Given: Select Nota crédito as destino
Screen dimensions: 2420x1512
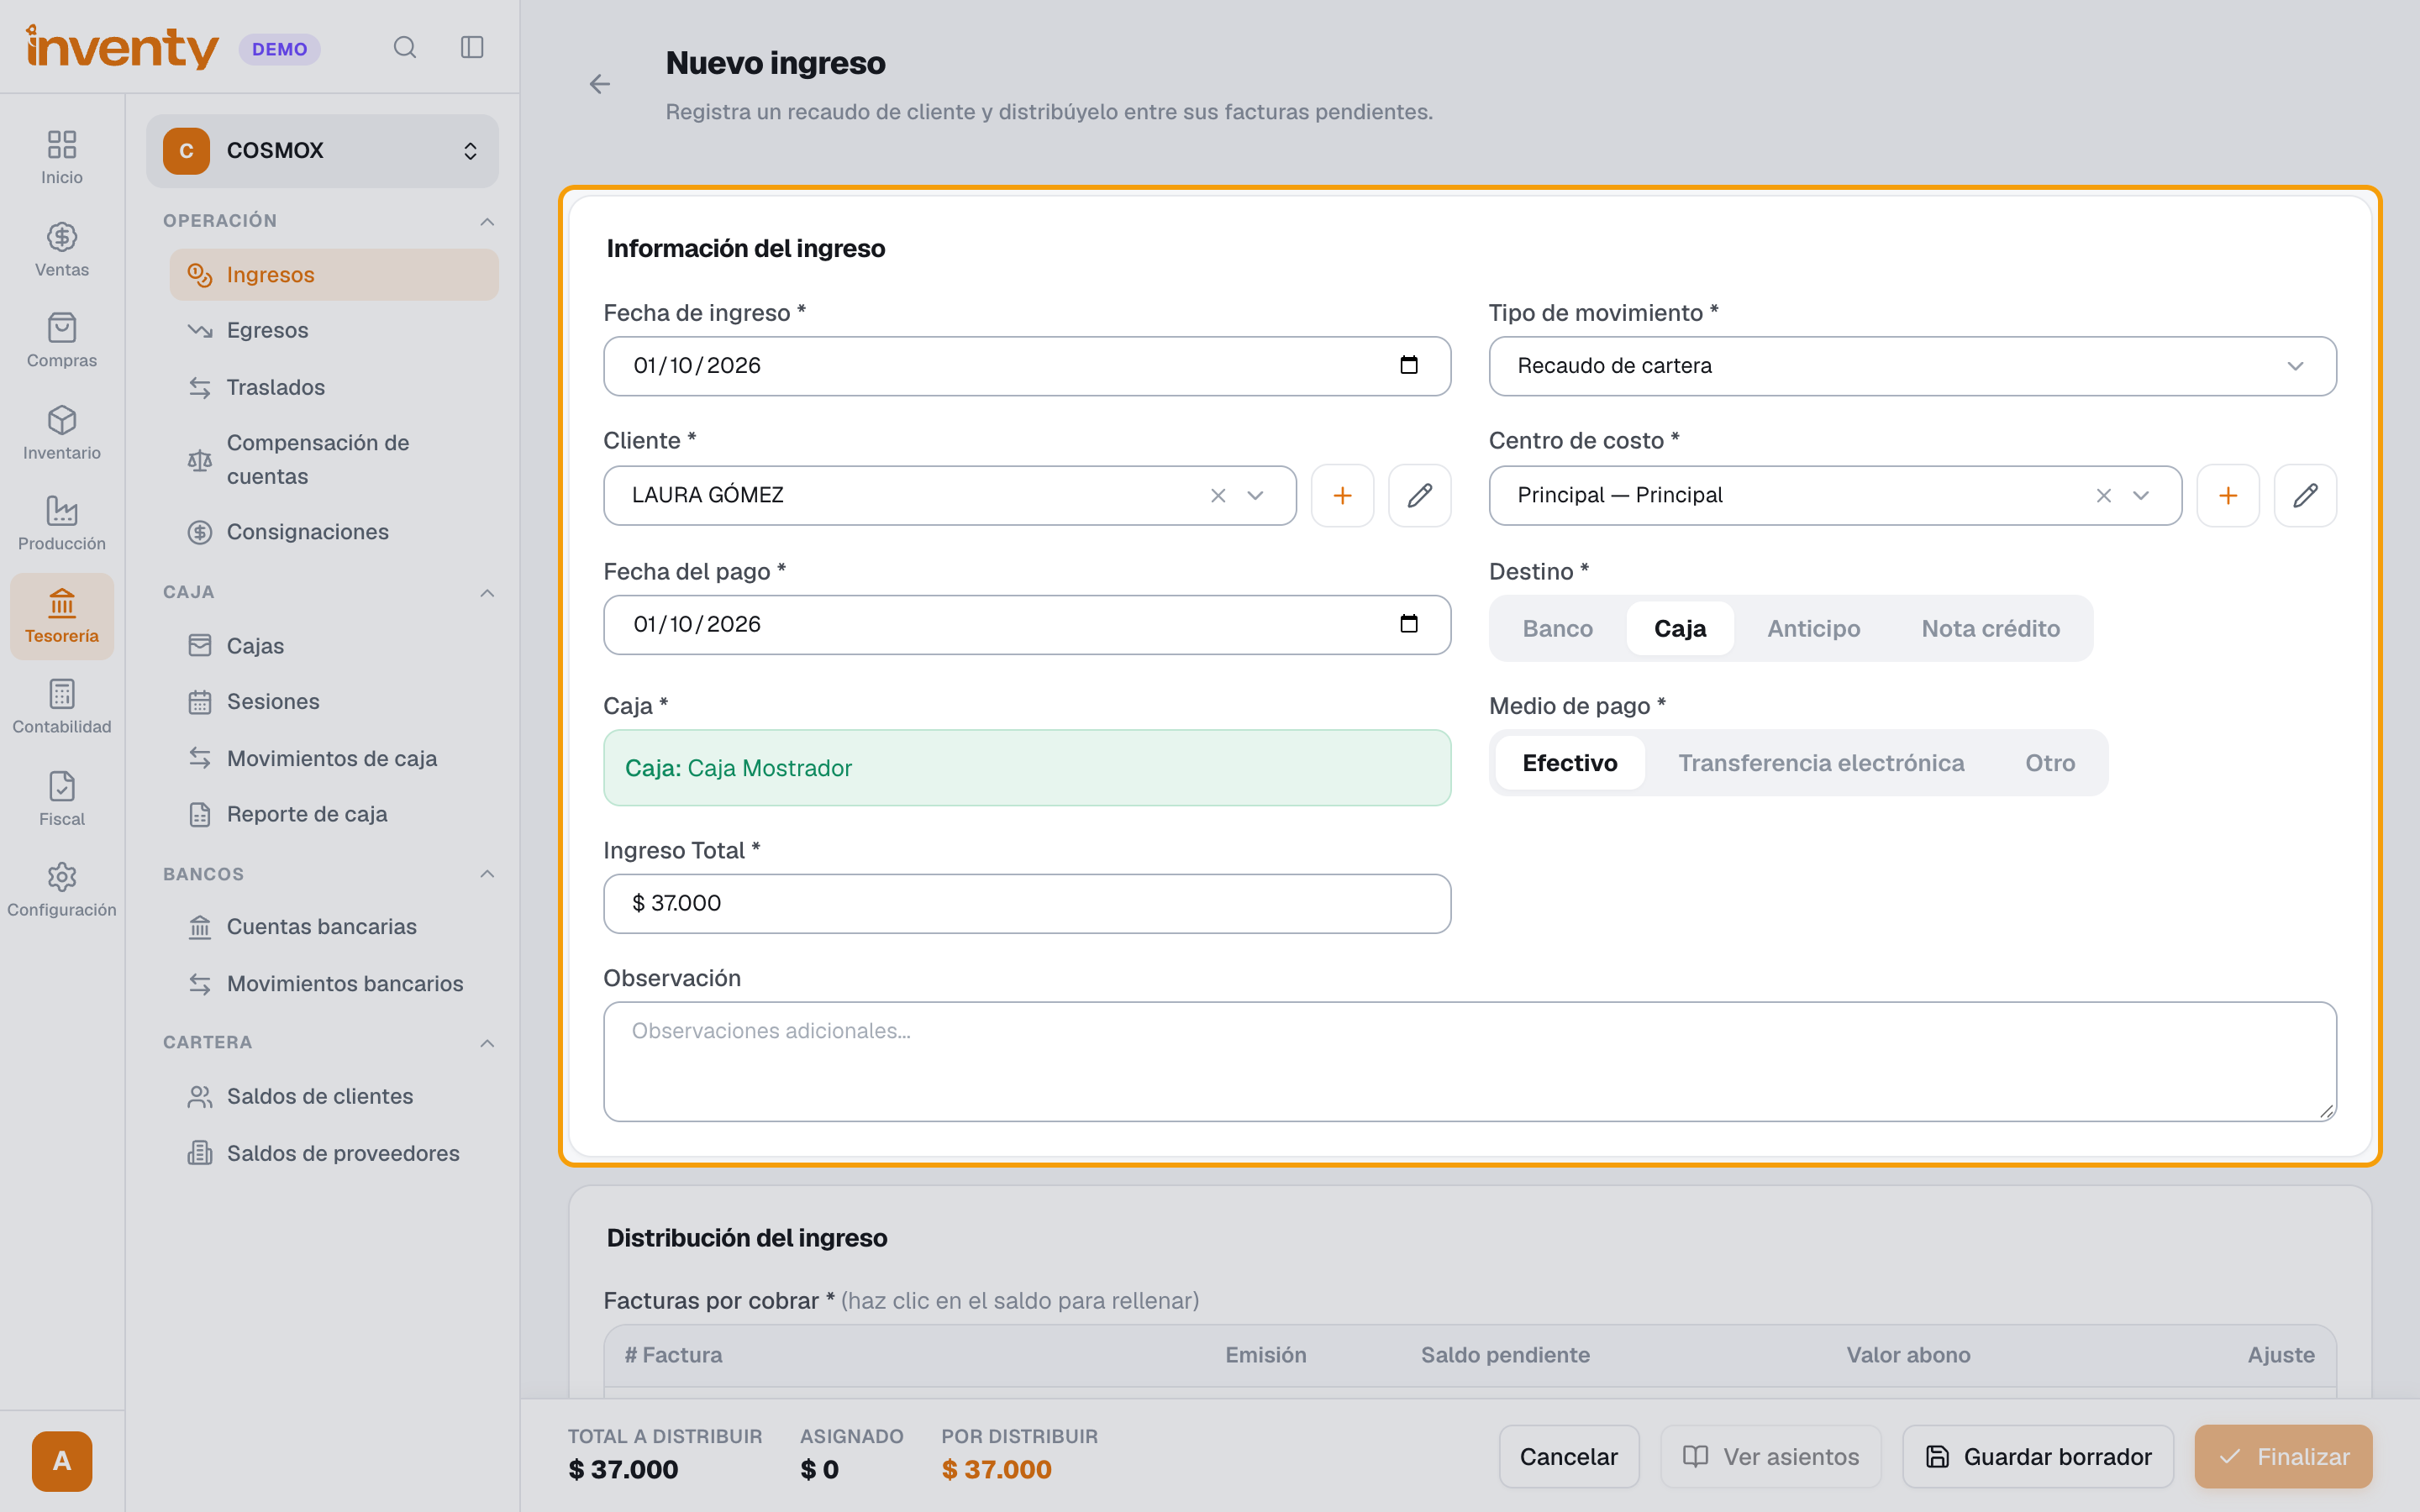Looking at the screenshot, I should pyautogui.click(x=1990, y=628).
